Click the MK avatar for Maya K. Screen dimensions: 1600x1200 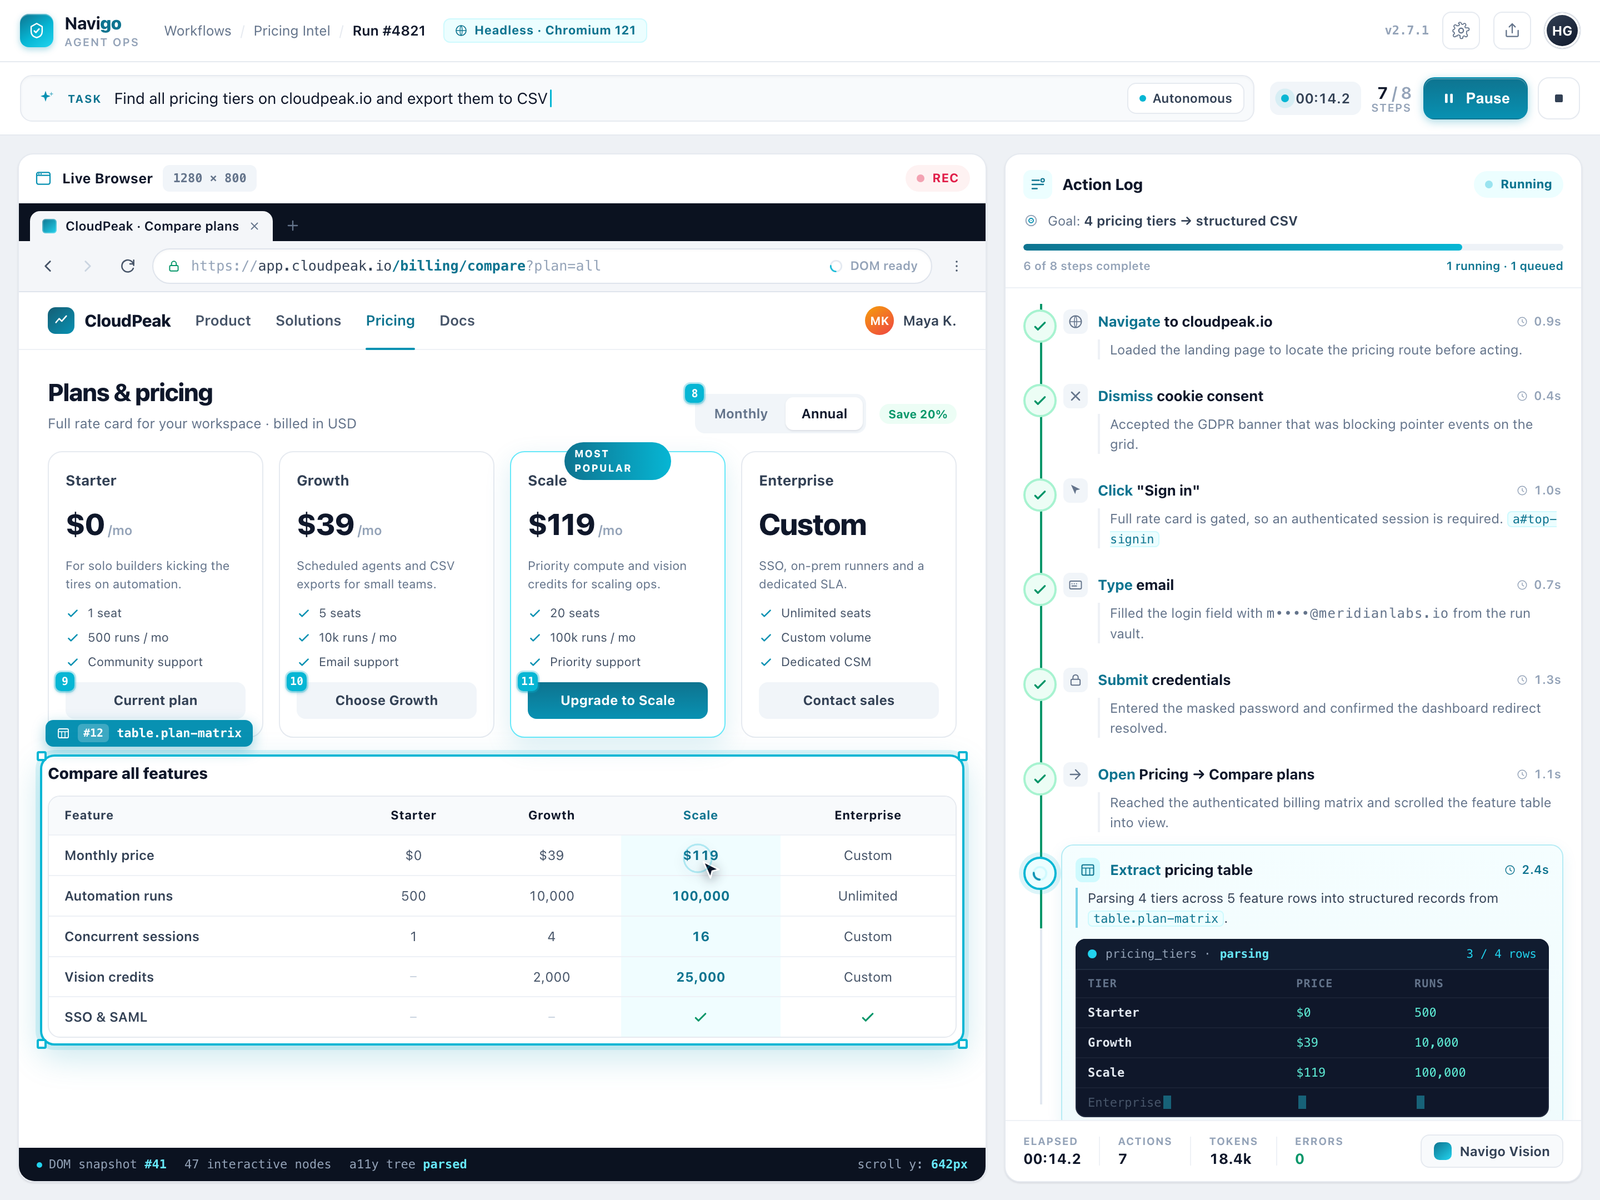click(x=879, y=321)
